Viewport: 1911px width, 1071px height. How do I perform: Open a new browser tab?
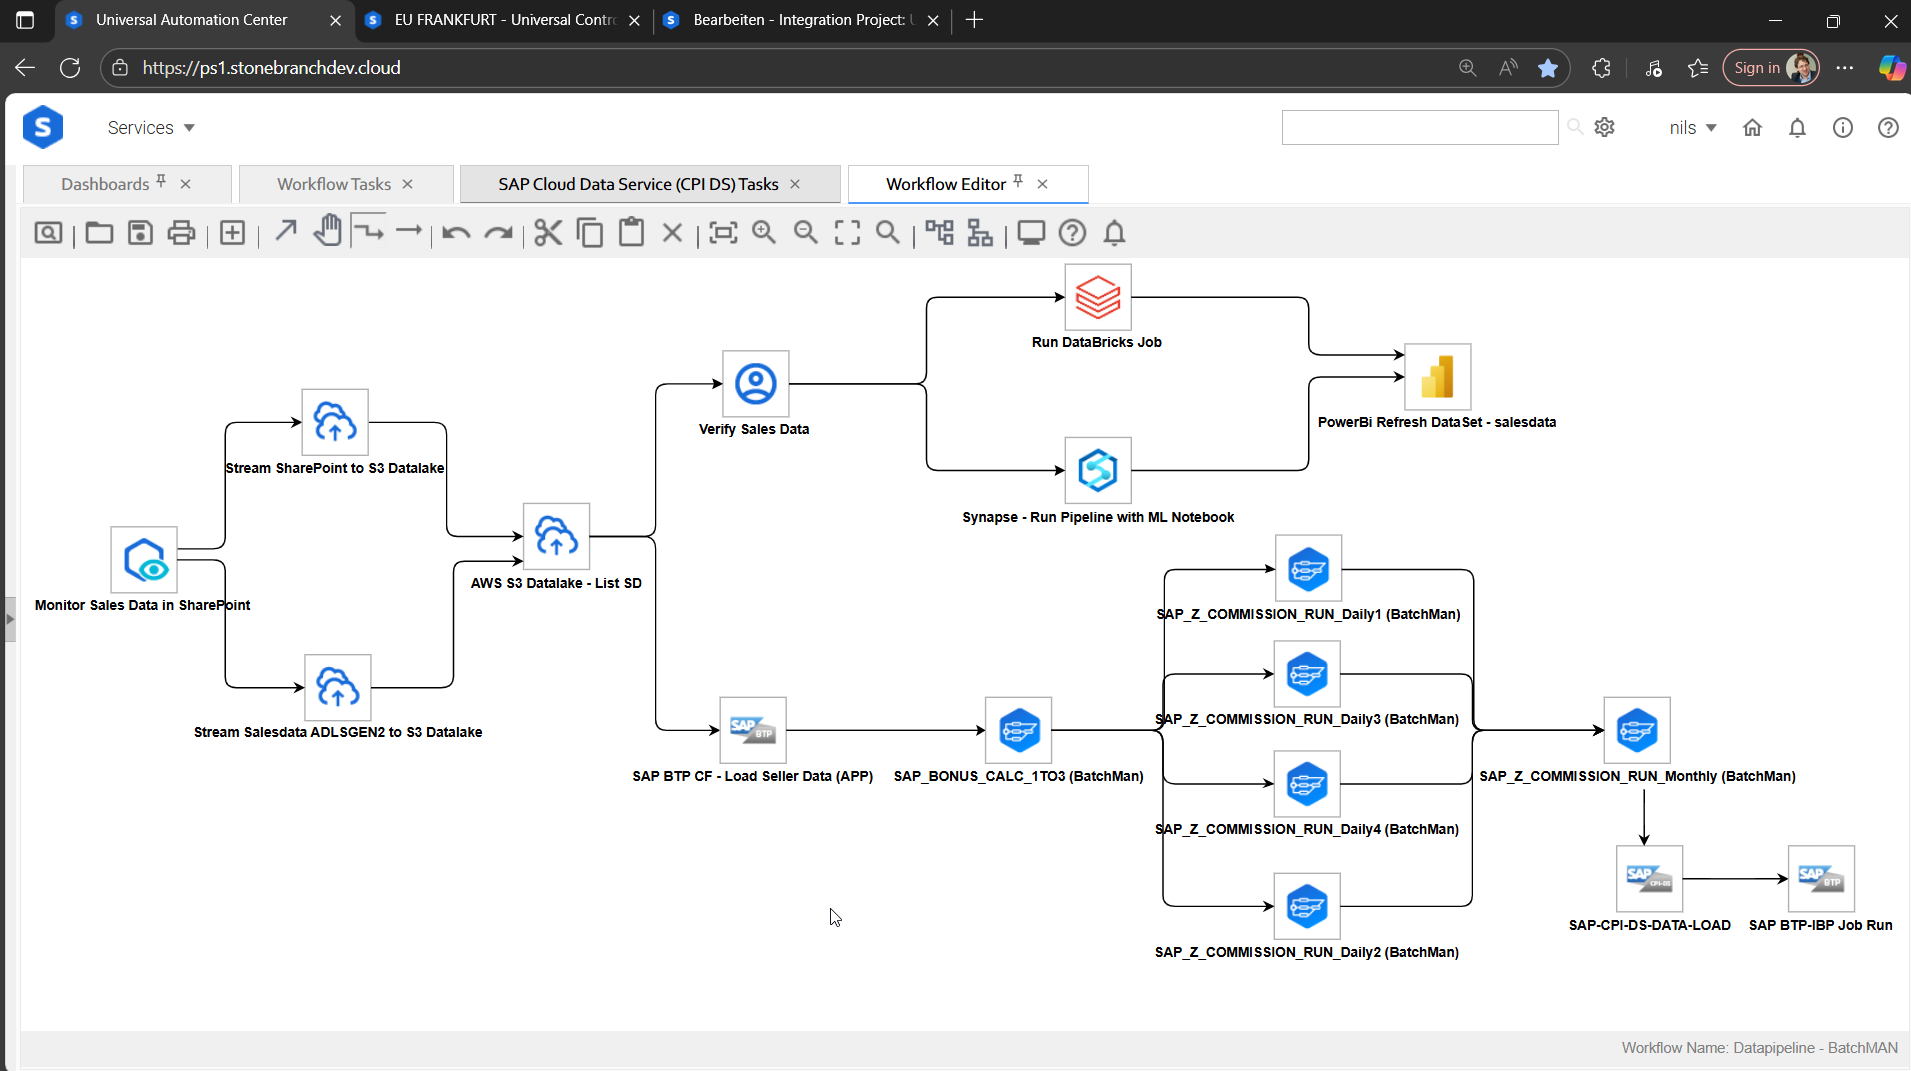(975, 20)
